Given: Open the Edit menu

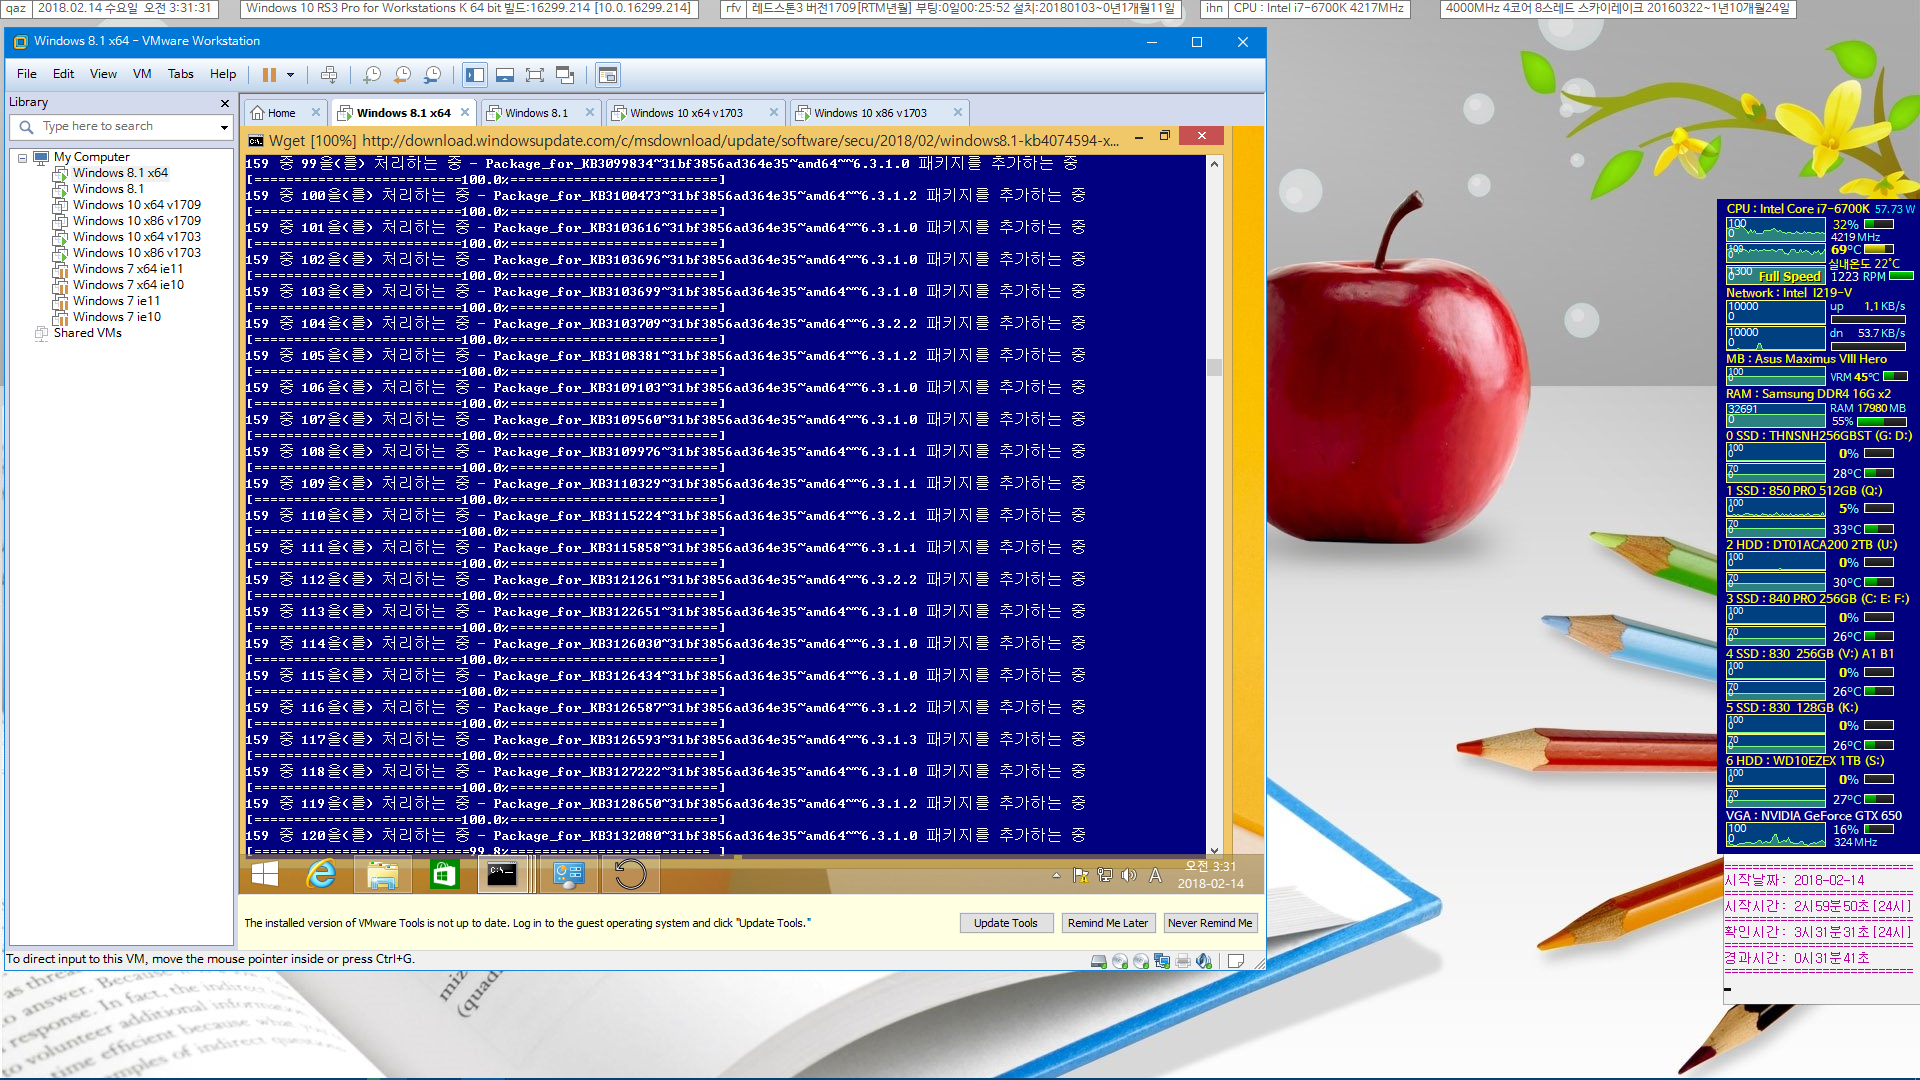Looking at the screenshot, I should [64, 74].
